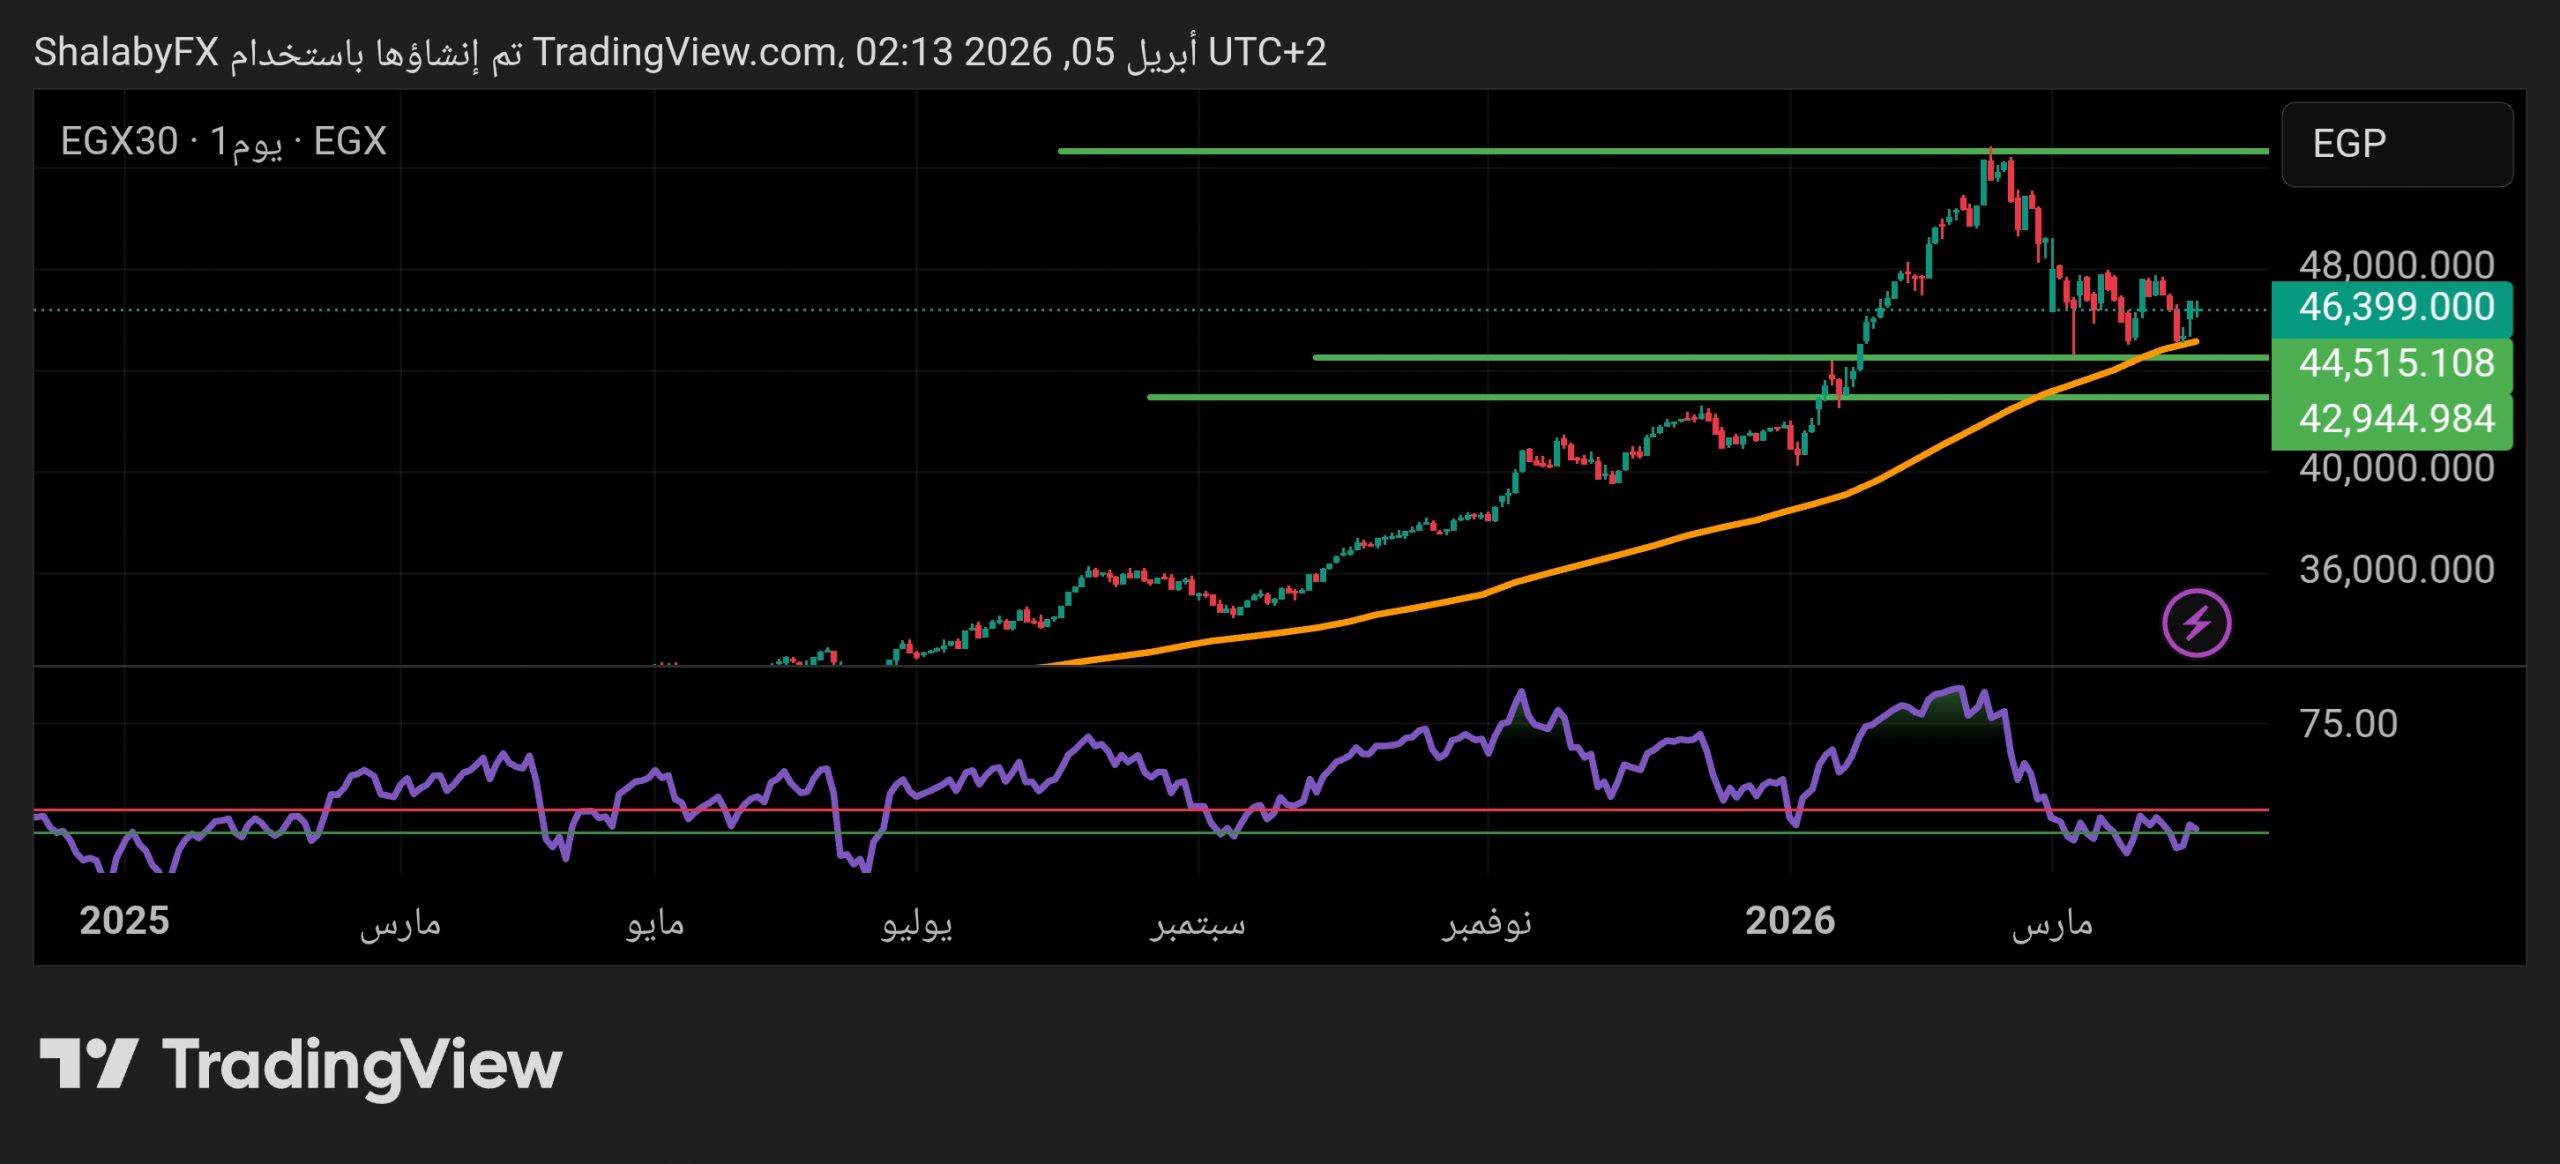Click the سبتمبر time axis label
Screen dimensions: 2560x1164
(x=1197, y=923)
